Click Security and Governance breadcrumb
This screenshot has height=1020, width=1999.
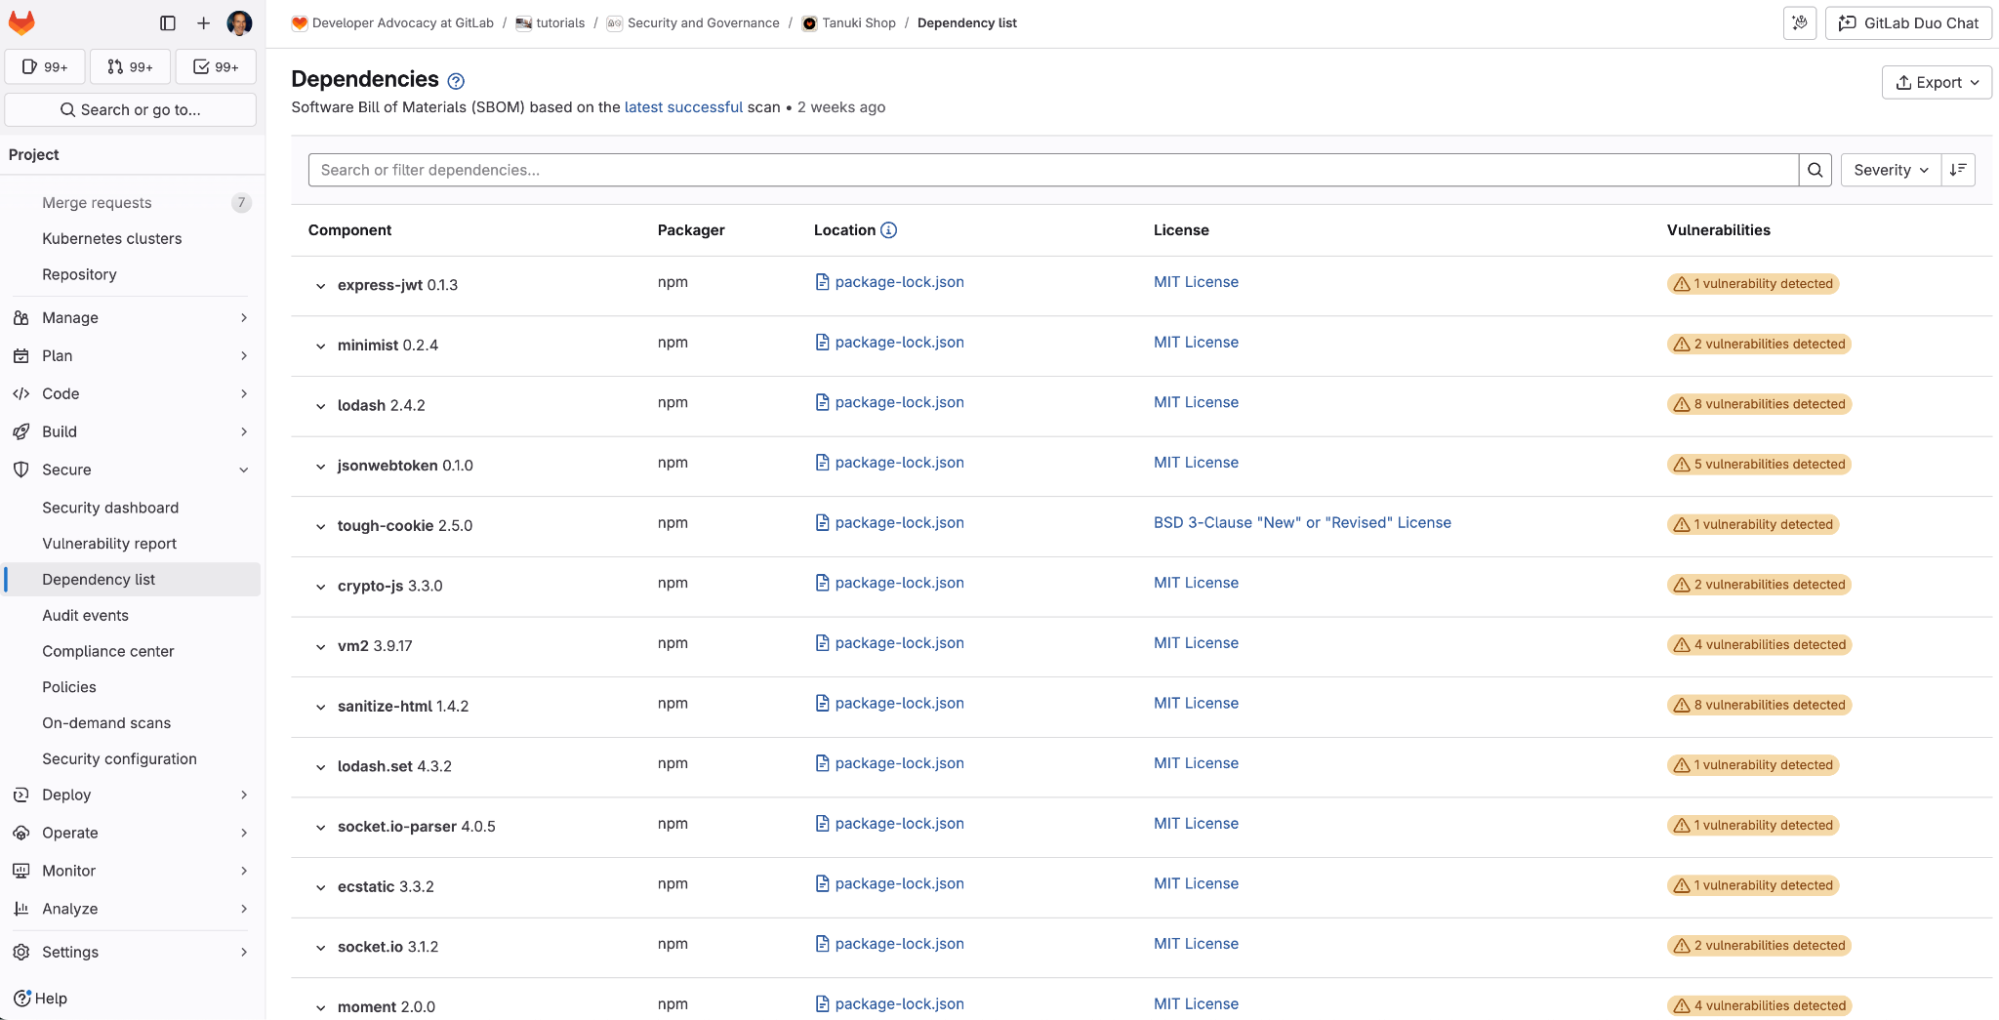point(703,23)
